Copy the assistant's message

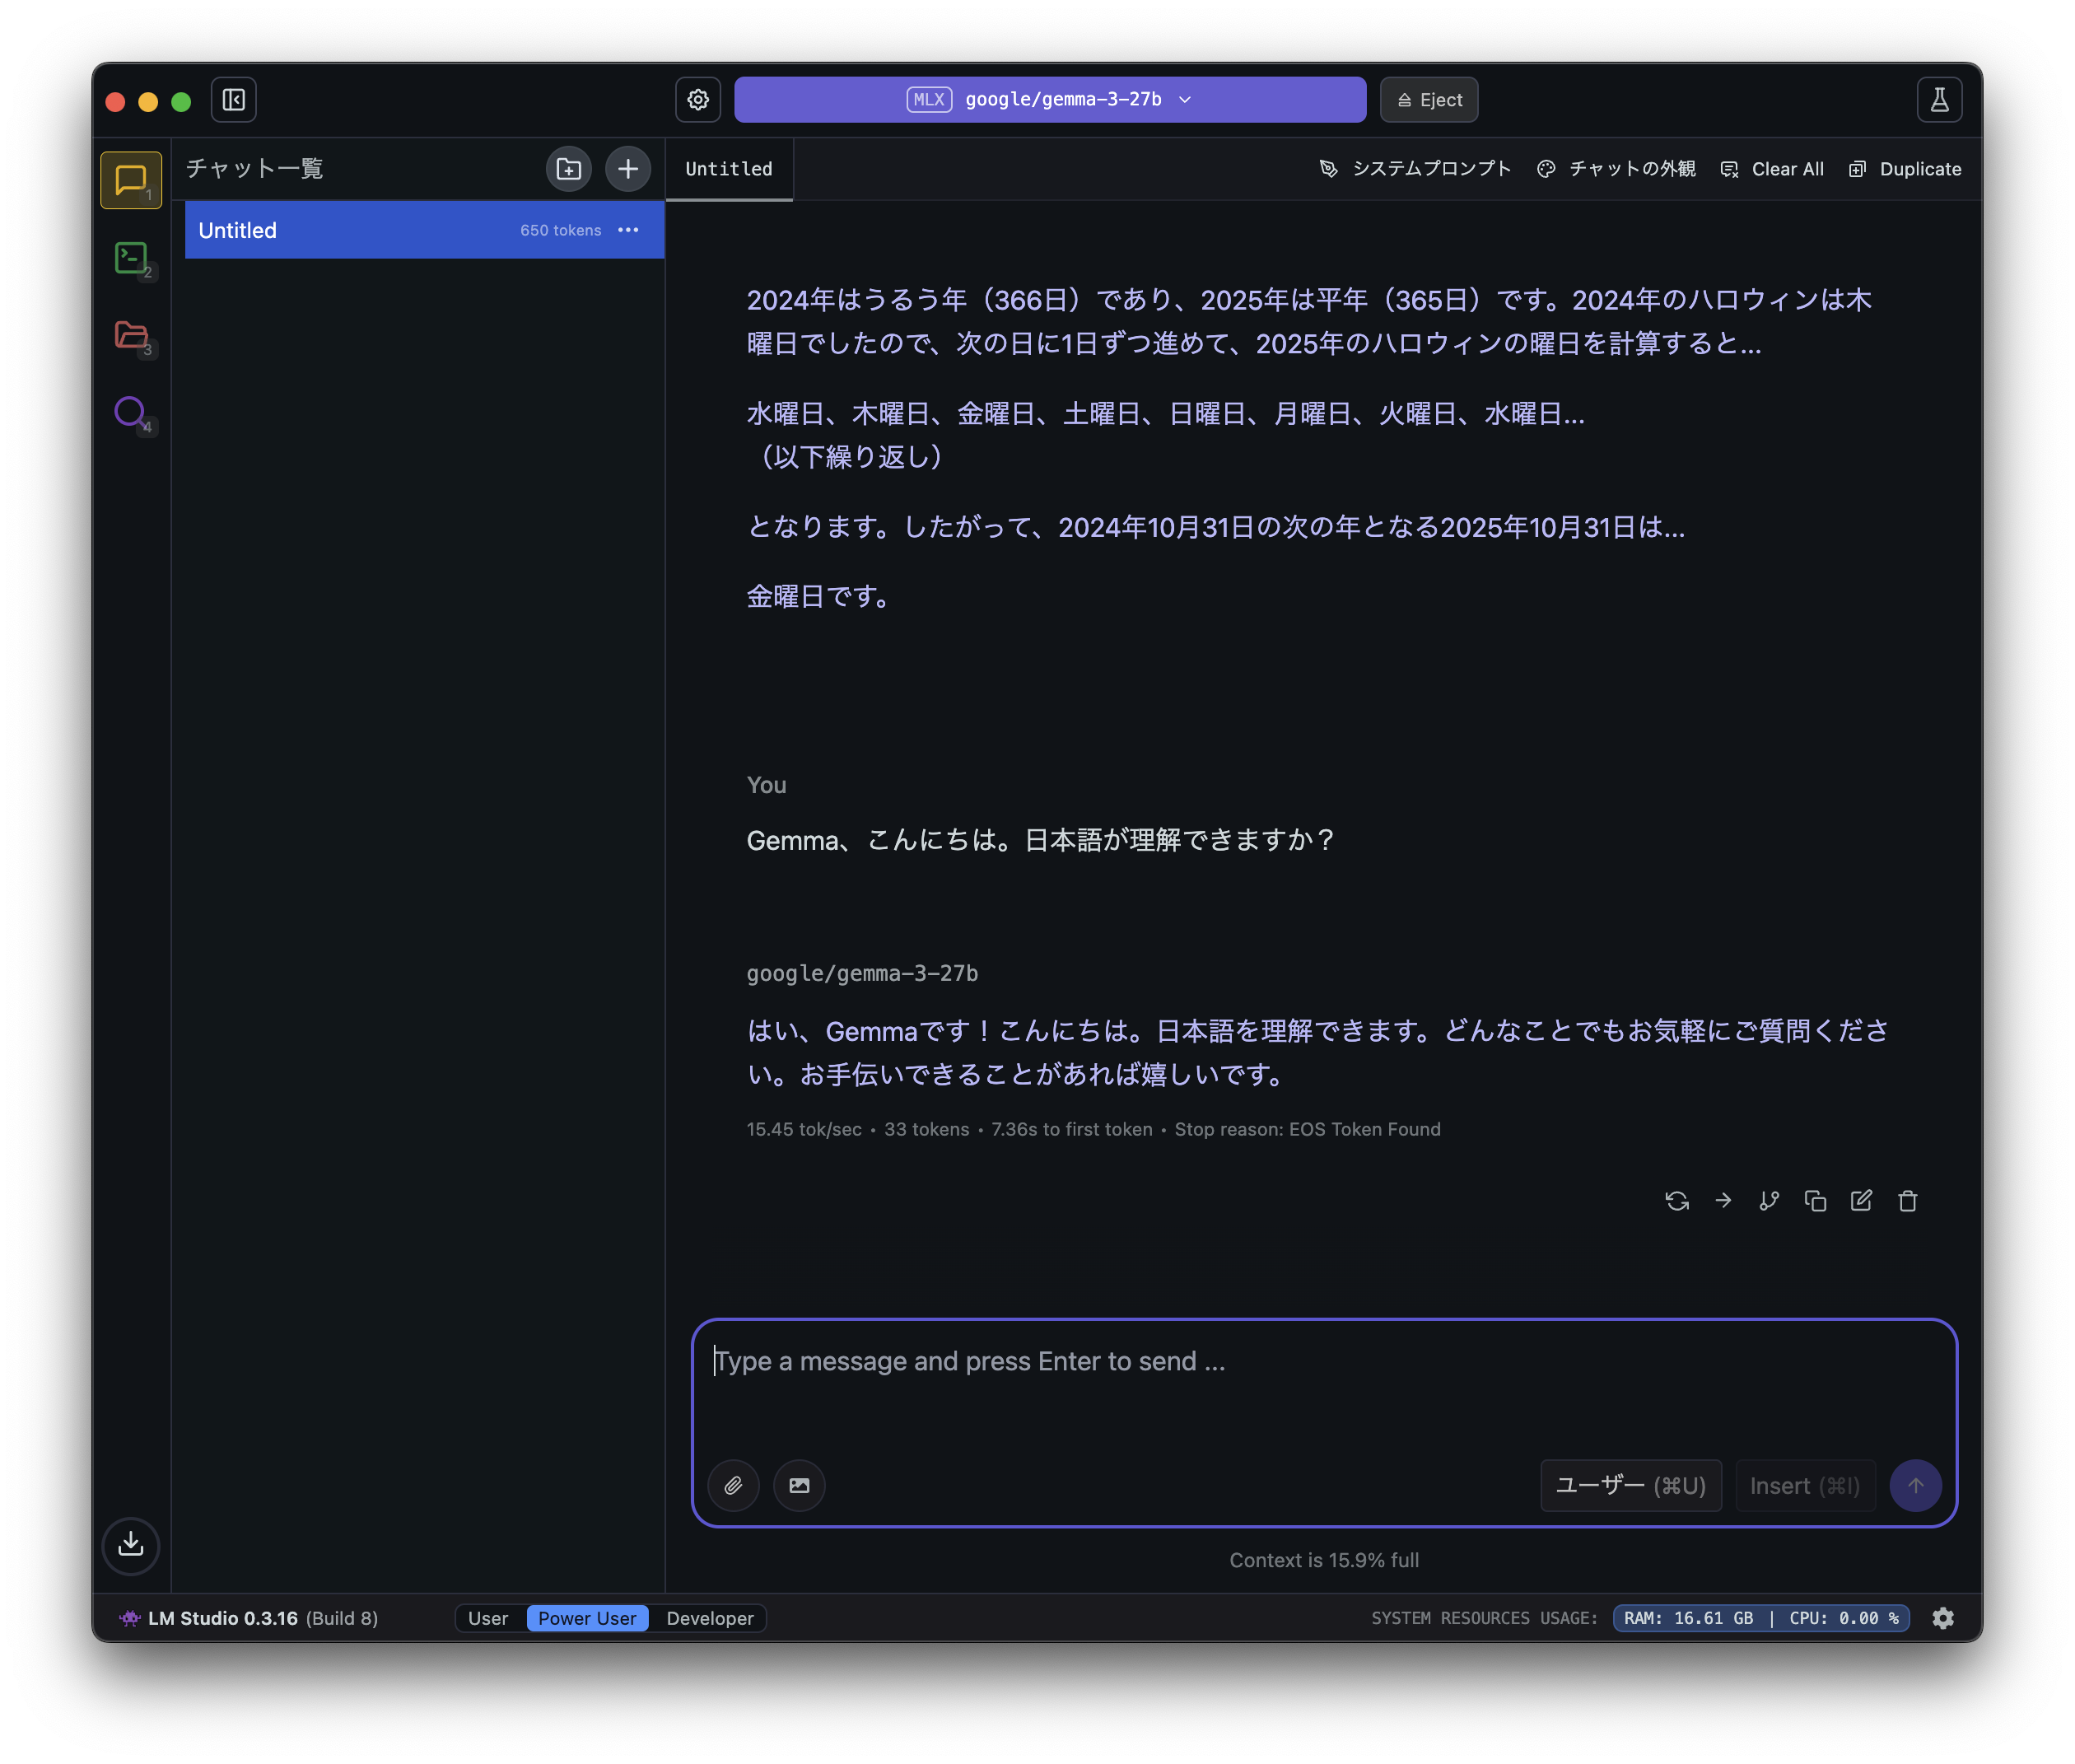coord(1815,1200)
